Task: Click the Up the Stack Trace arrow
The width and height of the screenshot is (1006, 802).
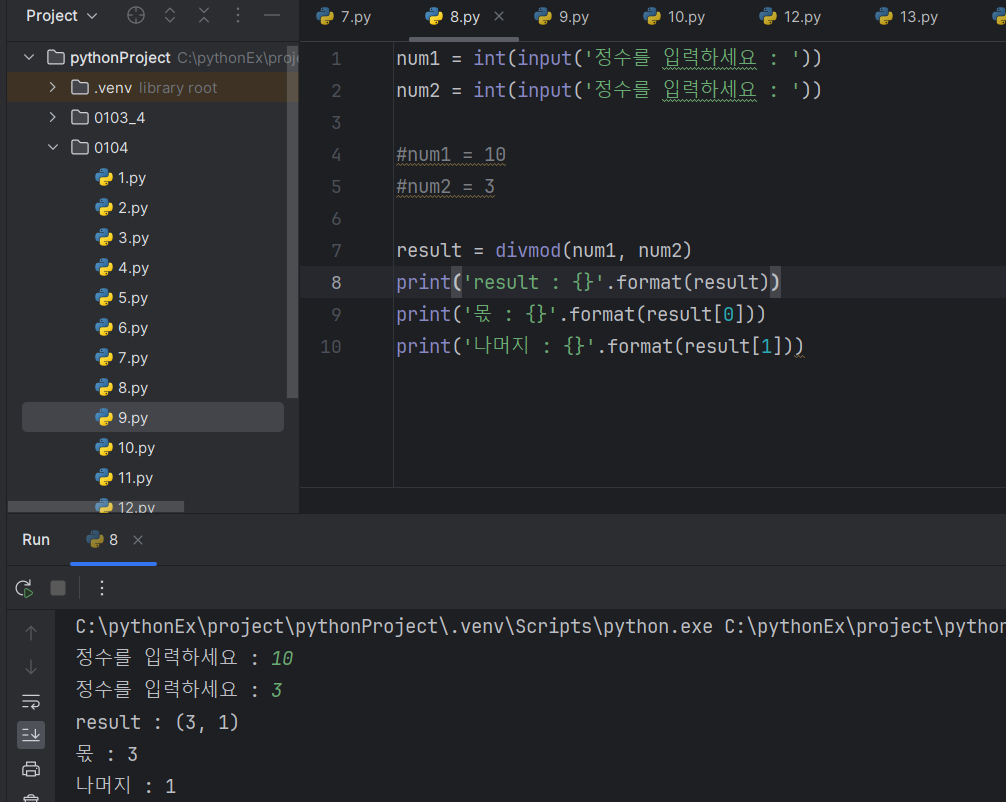Action: tap(31, 633)
